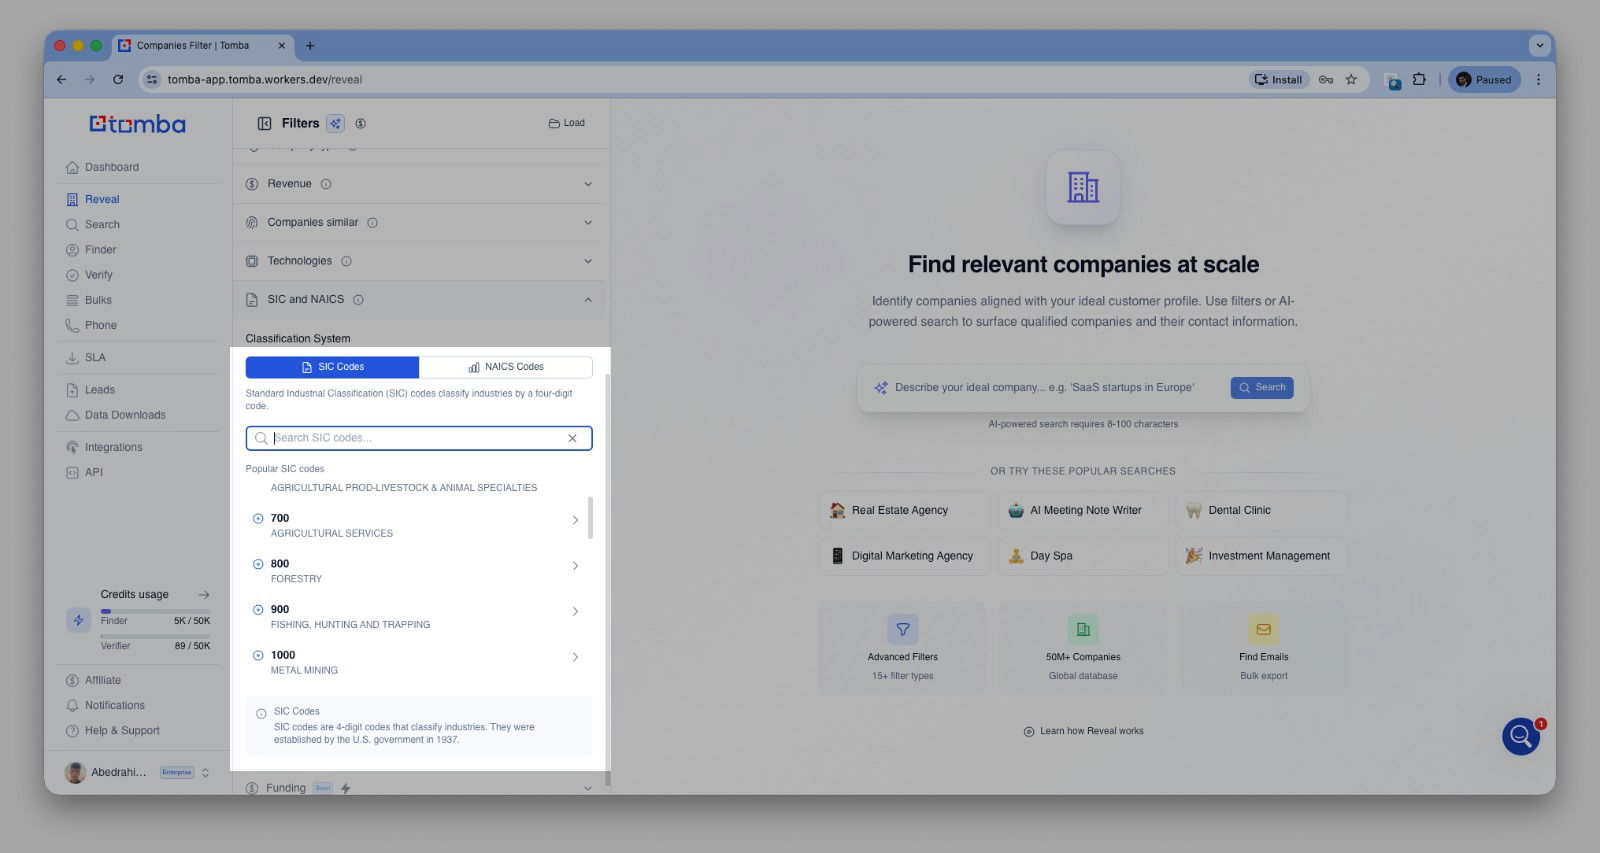Viewport: 1600px width, 853px height.
Task: Click the info icon next to Revenue
Action: click(x=326, y=184)
